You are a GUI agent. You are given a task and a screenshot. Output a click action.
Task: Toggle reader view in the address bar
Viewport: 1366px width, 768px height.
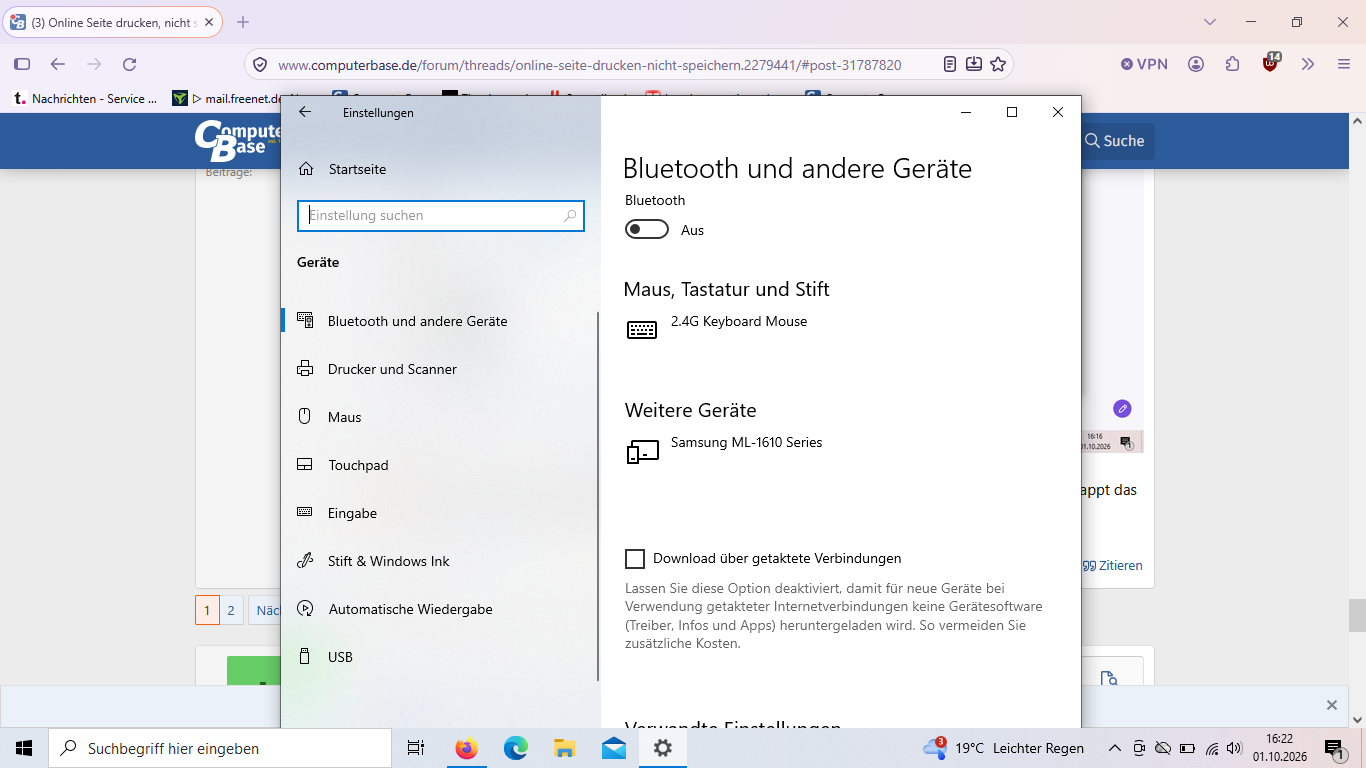(950, 64)
